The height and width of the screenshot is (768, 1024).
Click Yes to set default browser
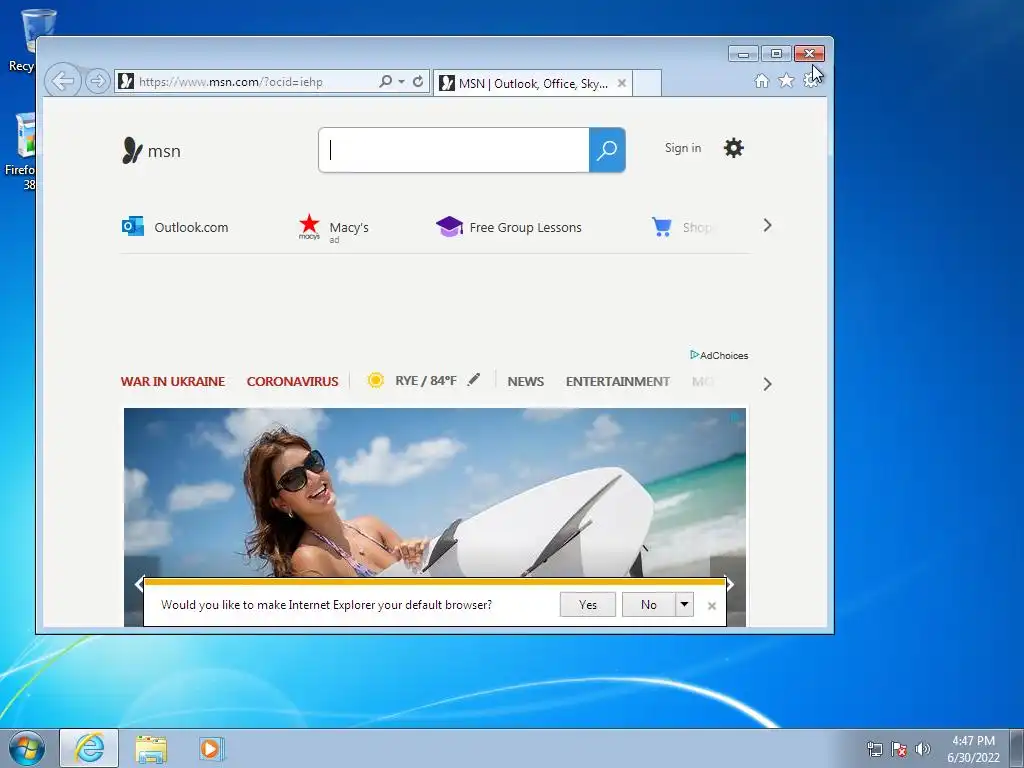tap(588, 605)
